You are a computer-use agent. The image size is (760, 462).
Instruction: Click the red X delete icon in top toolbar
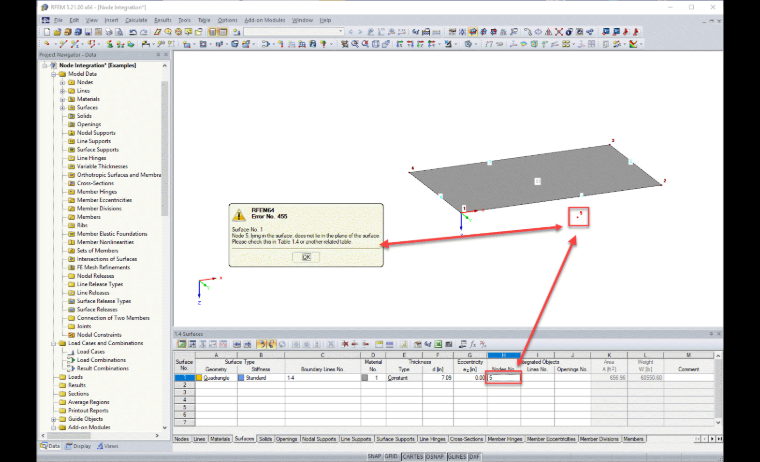point(559,32)
